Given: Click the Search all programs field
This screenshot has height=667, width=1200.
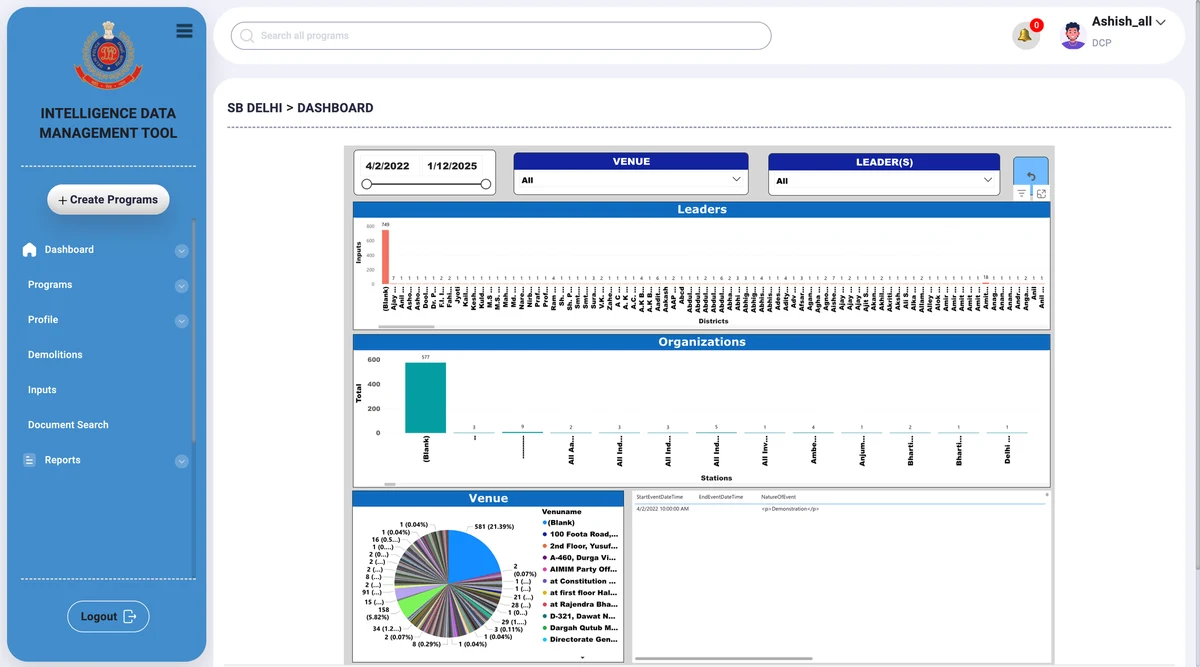Looking at the screenshot, I should click(501, 36).
